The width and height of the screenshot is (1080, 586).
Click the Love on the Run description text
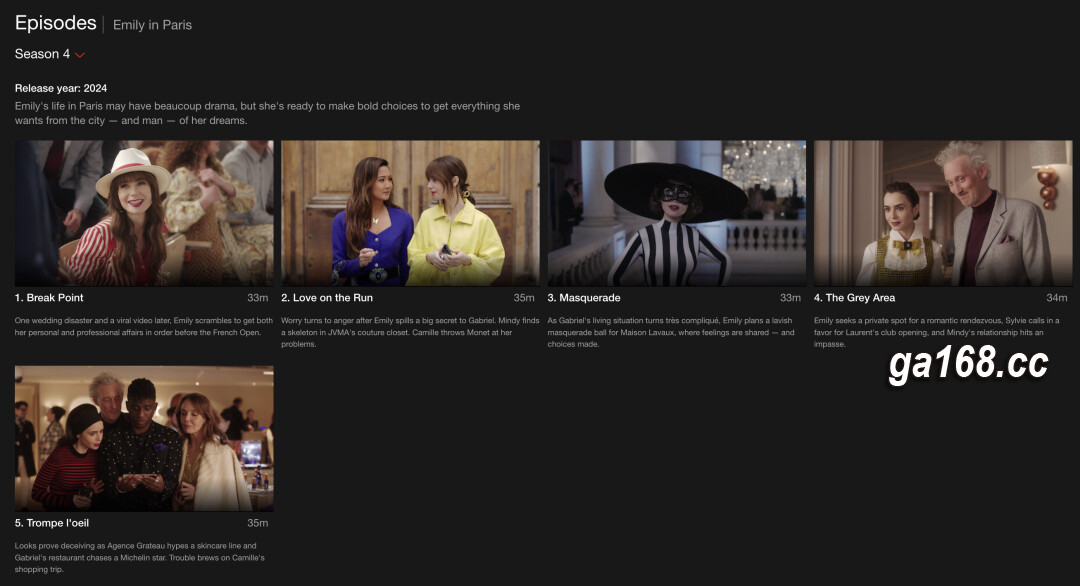pyautogui.click(x=411, y=332)
